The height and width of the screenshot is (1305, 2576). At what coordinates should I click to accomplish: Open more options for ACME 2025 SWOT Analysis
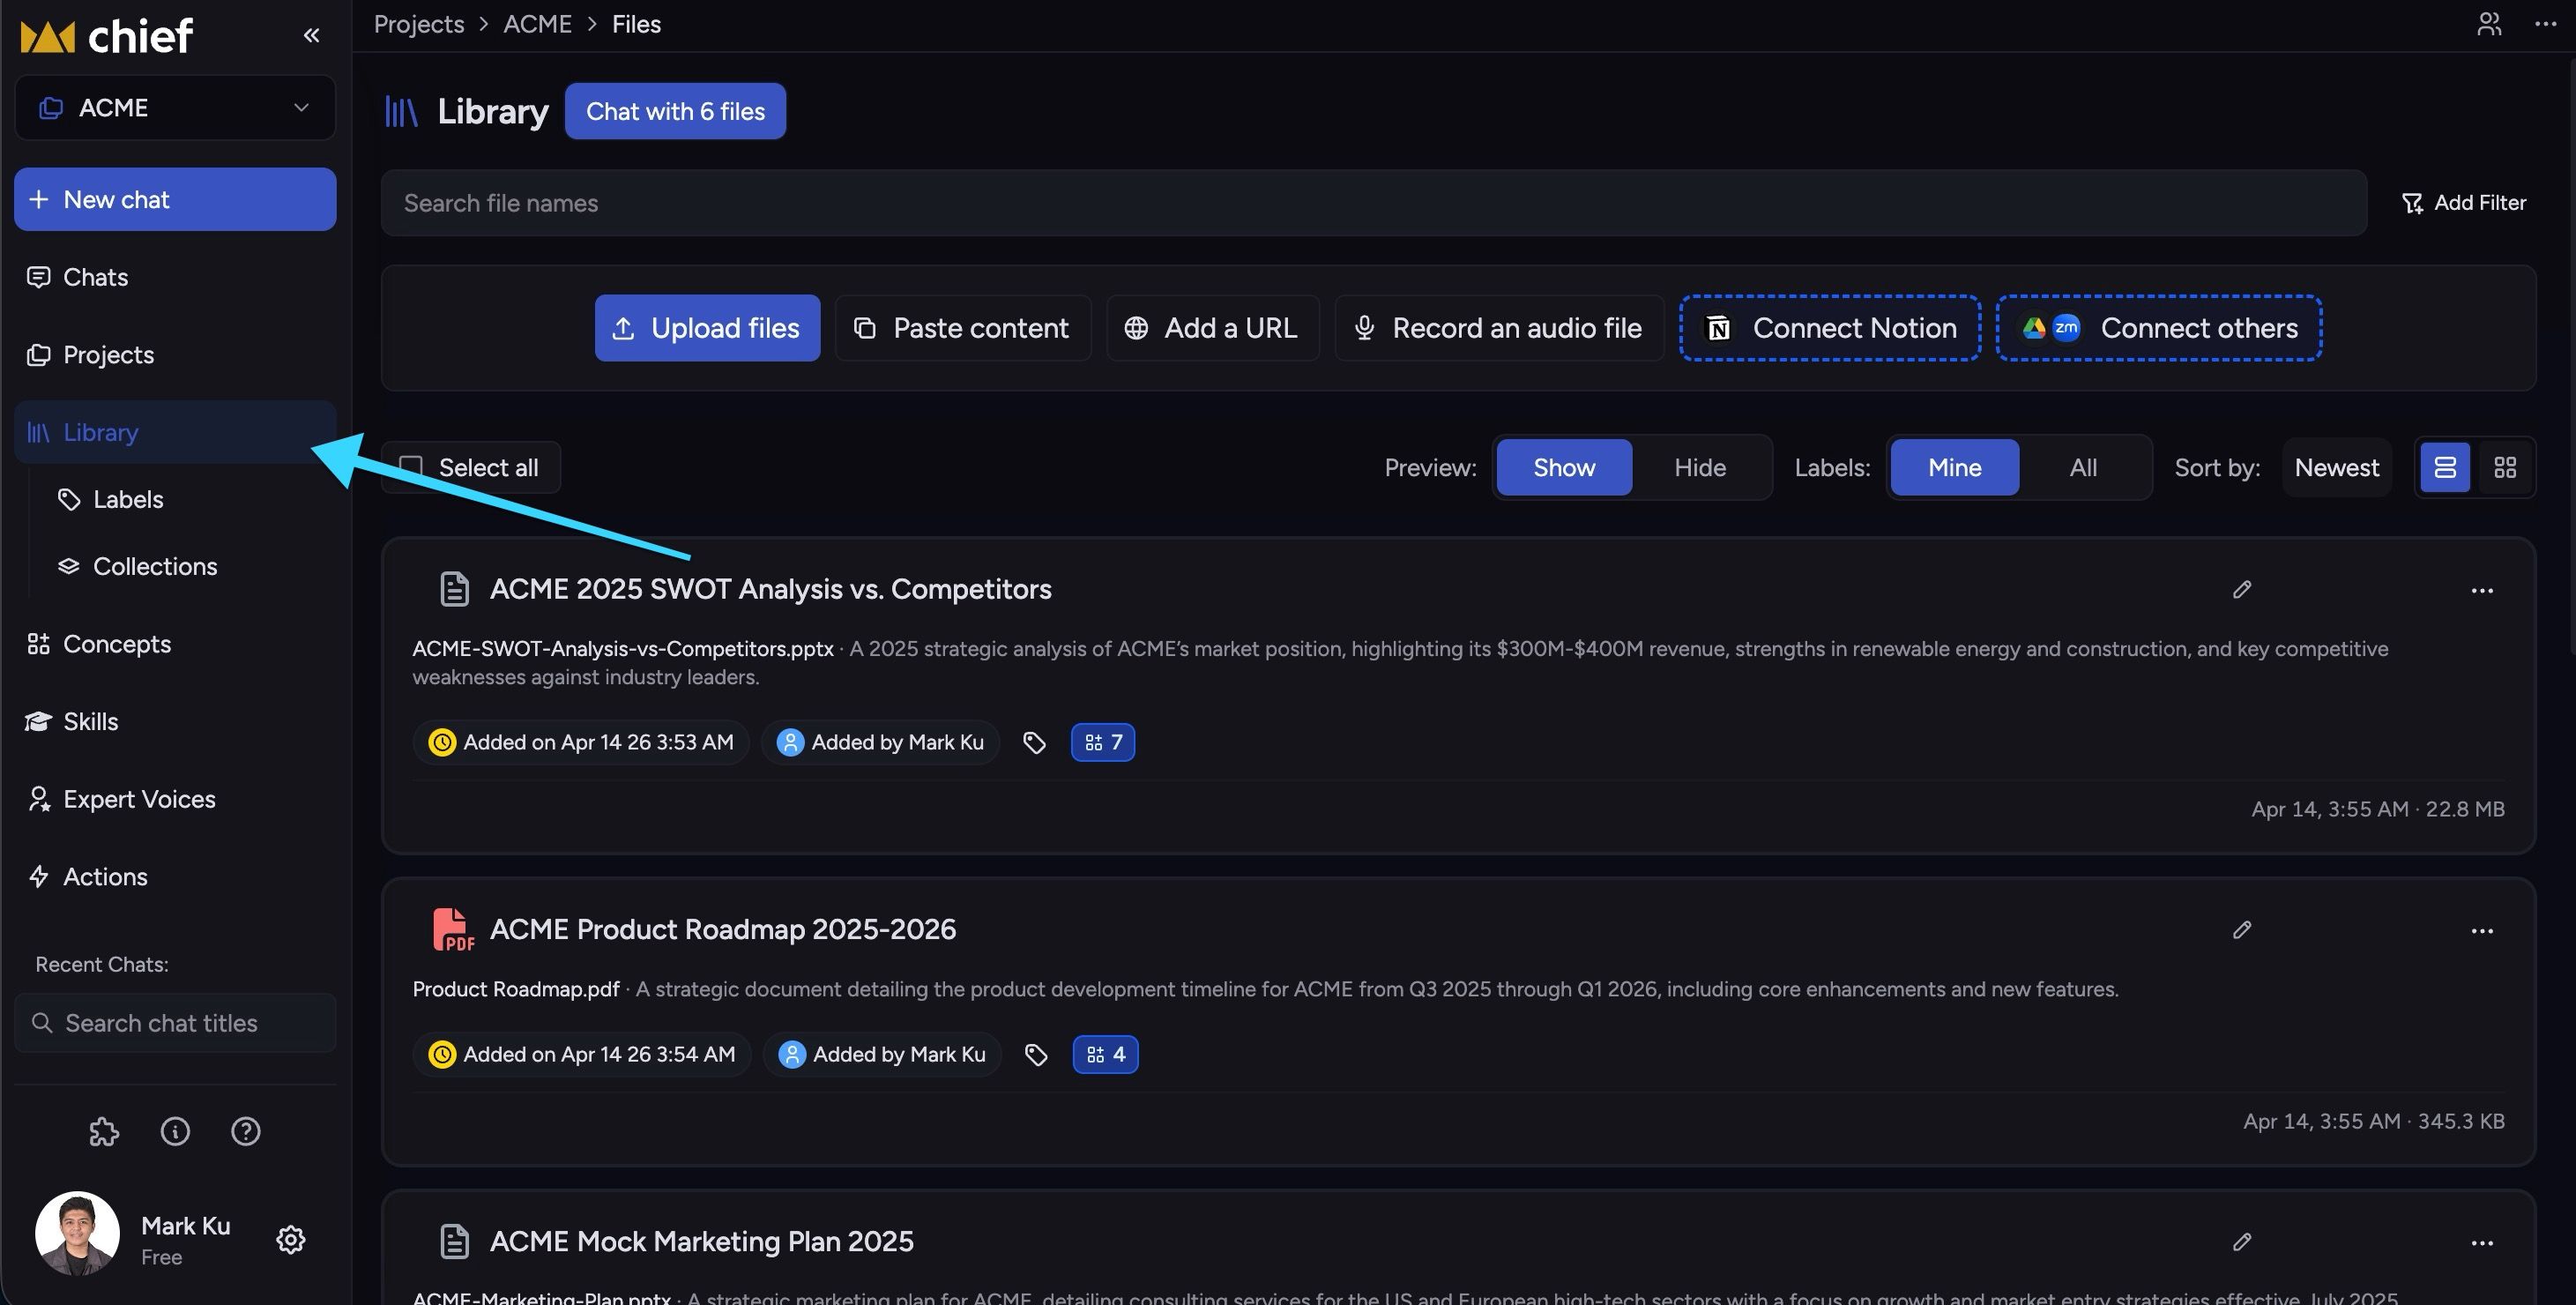[x=2482, y=590]
